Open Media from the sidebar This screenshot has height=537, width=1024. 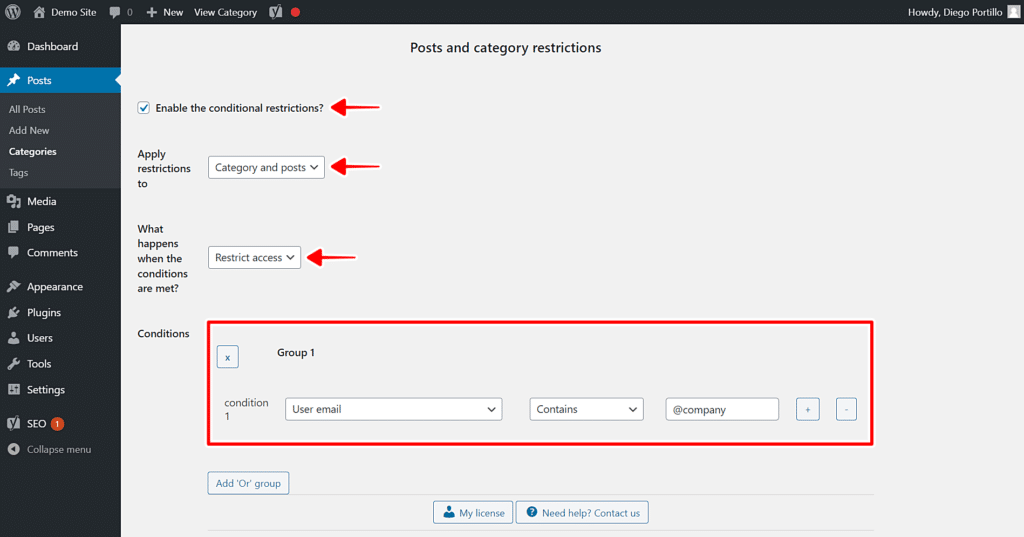(41, 201)
